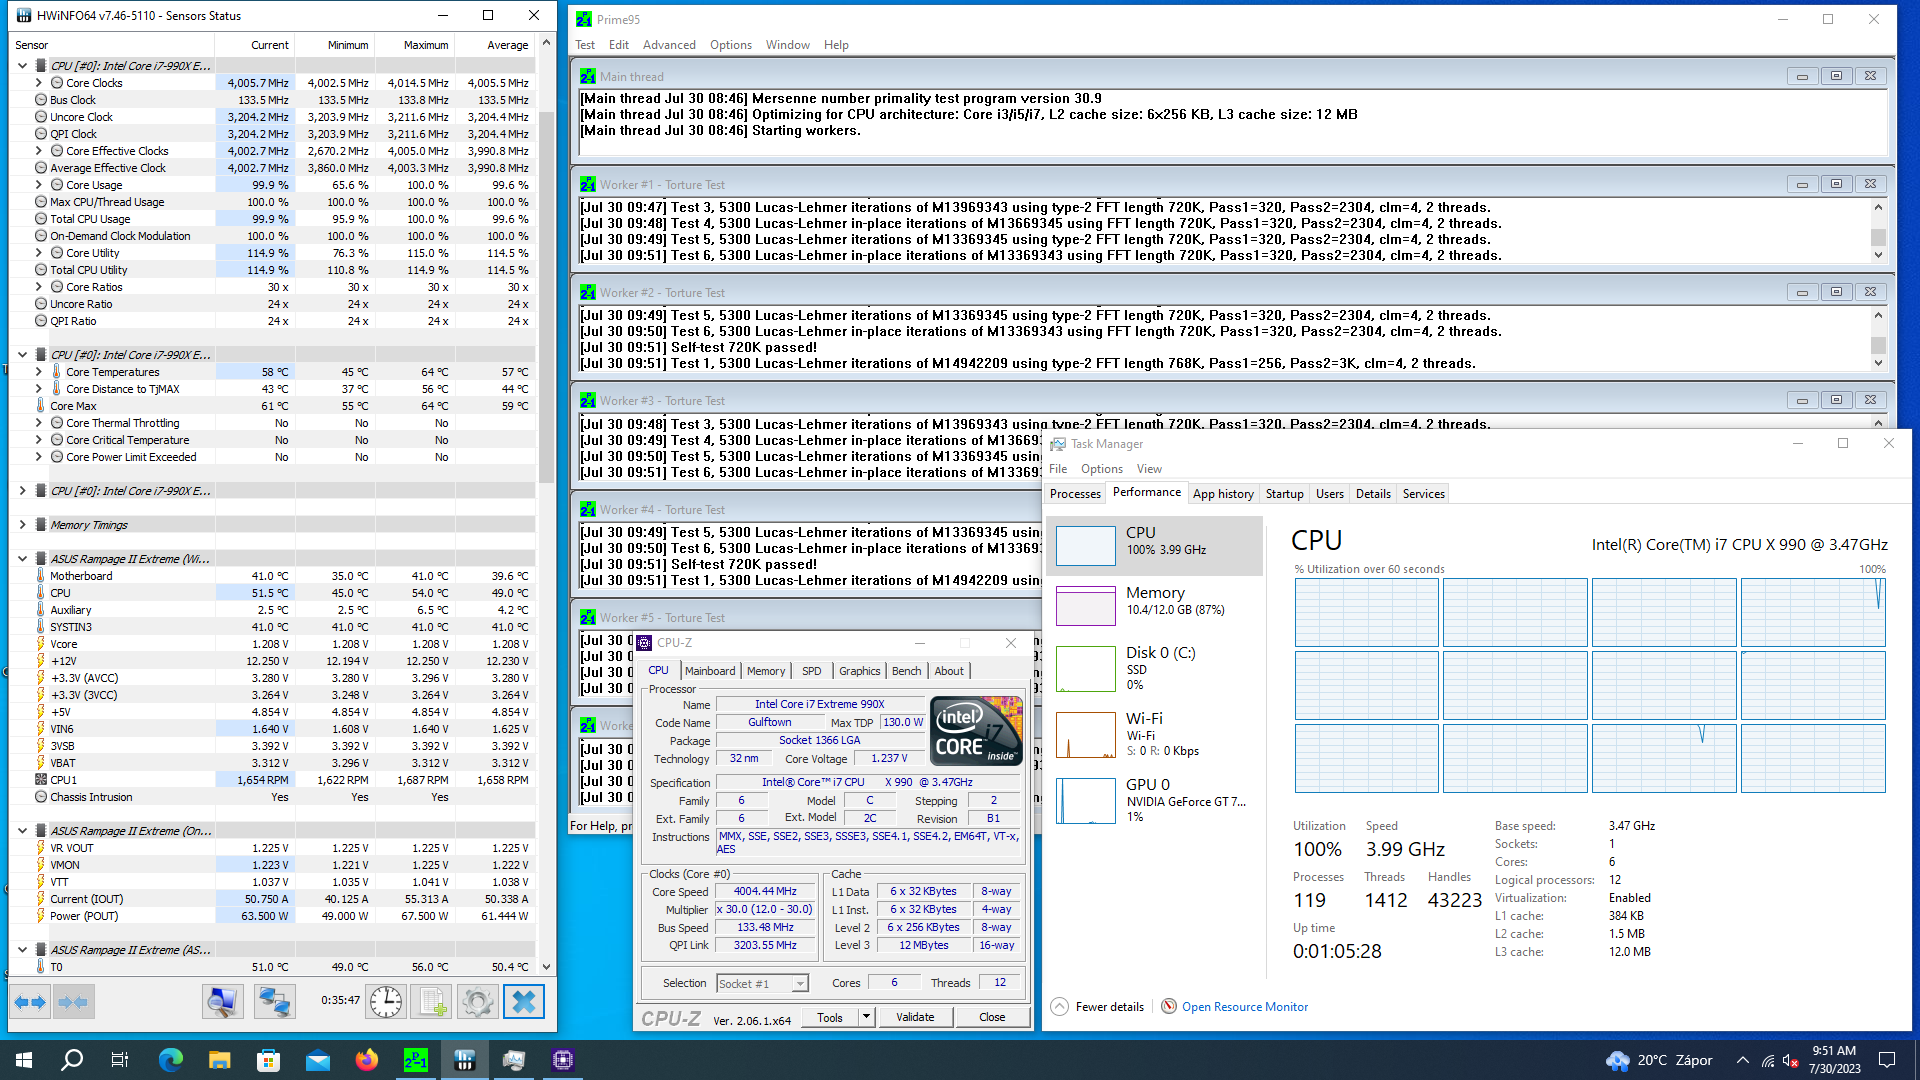Open HWiNFO network computers icon
Image resolution: width=1920 pixels, height=1080 pixels.
pyautogui.click(x=273, y=1001)
